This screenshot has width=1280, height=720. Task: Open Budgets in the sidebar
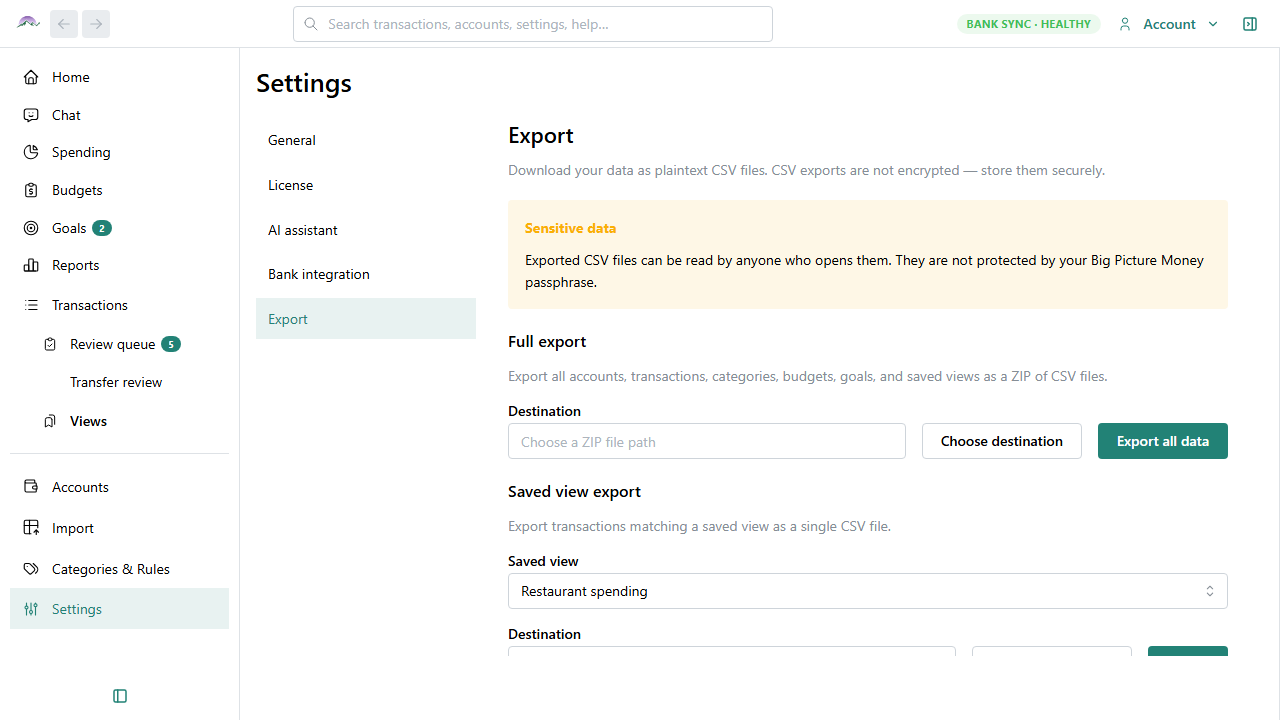119,190
